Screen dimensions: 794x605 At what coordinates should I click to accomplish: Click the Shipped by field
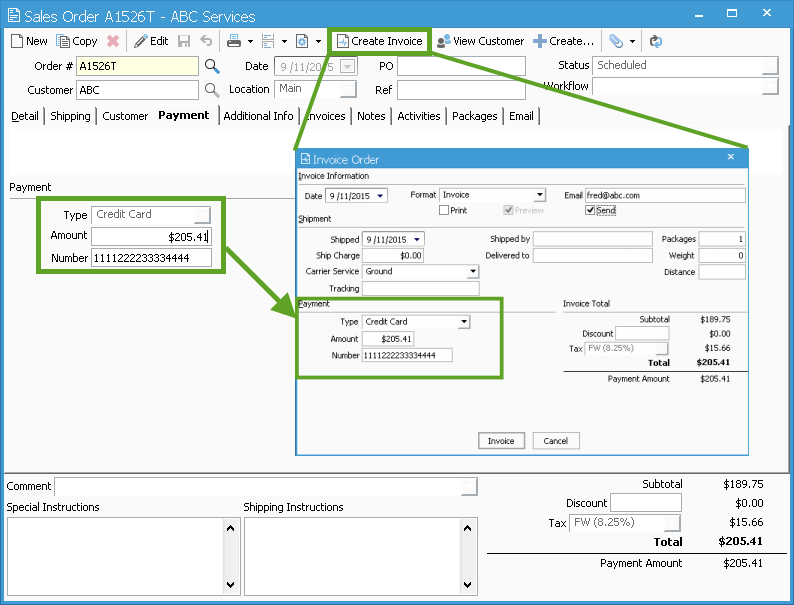pos(592,239)
